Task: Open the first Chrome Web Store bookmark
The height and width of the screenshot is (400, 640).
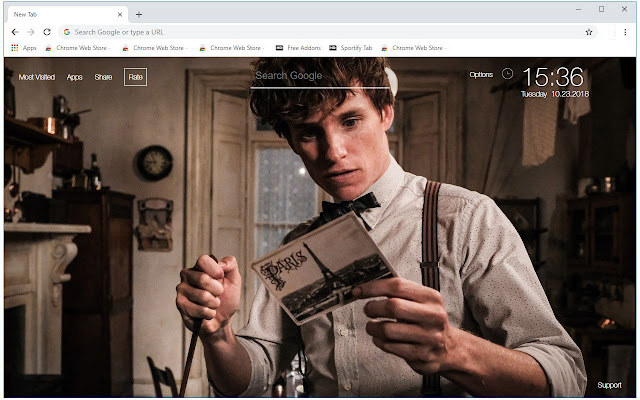Action: [x=78, y=48]
